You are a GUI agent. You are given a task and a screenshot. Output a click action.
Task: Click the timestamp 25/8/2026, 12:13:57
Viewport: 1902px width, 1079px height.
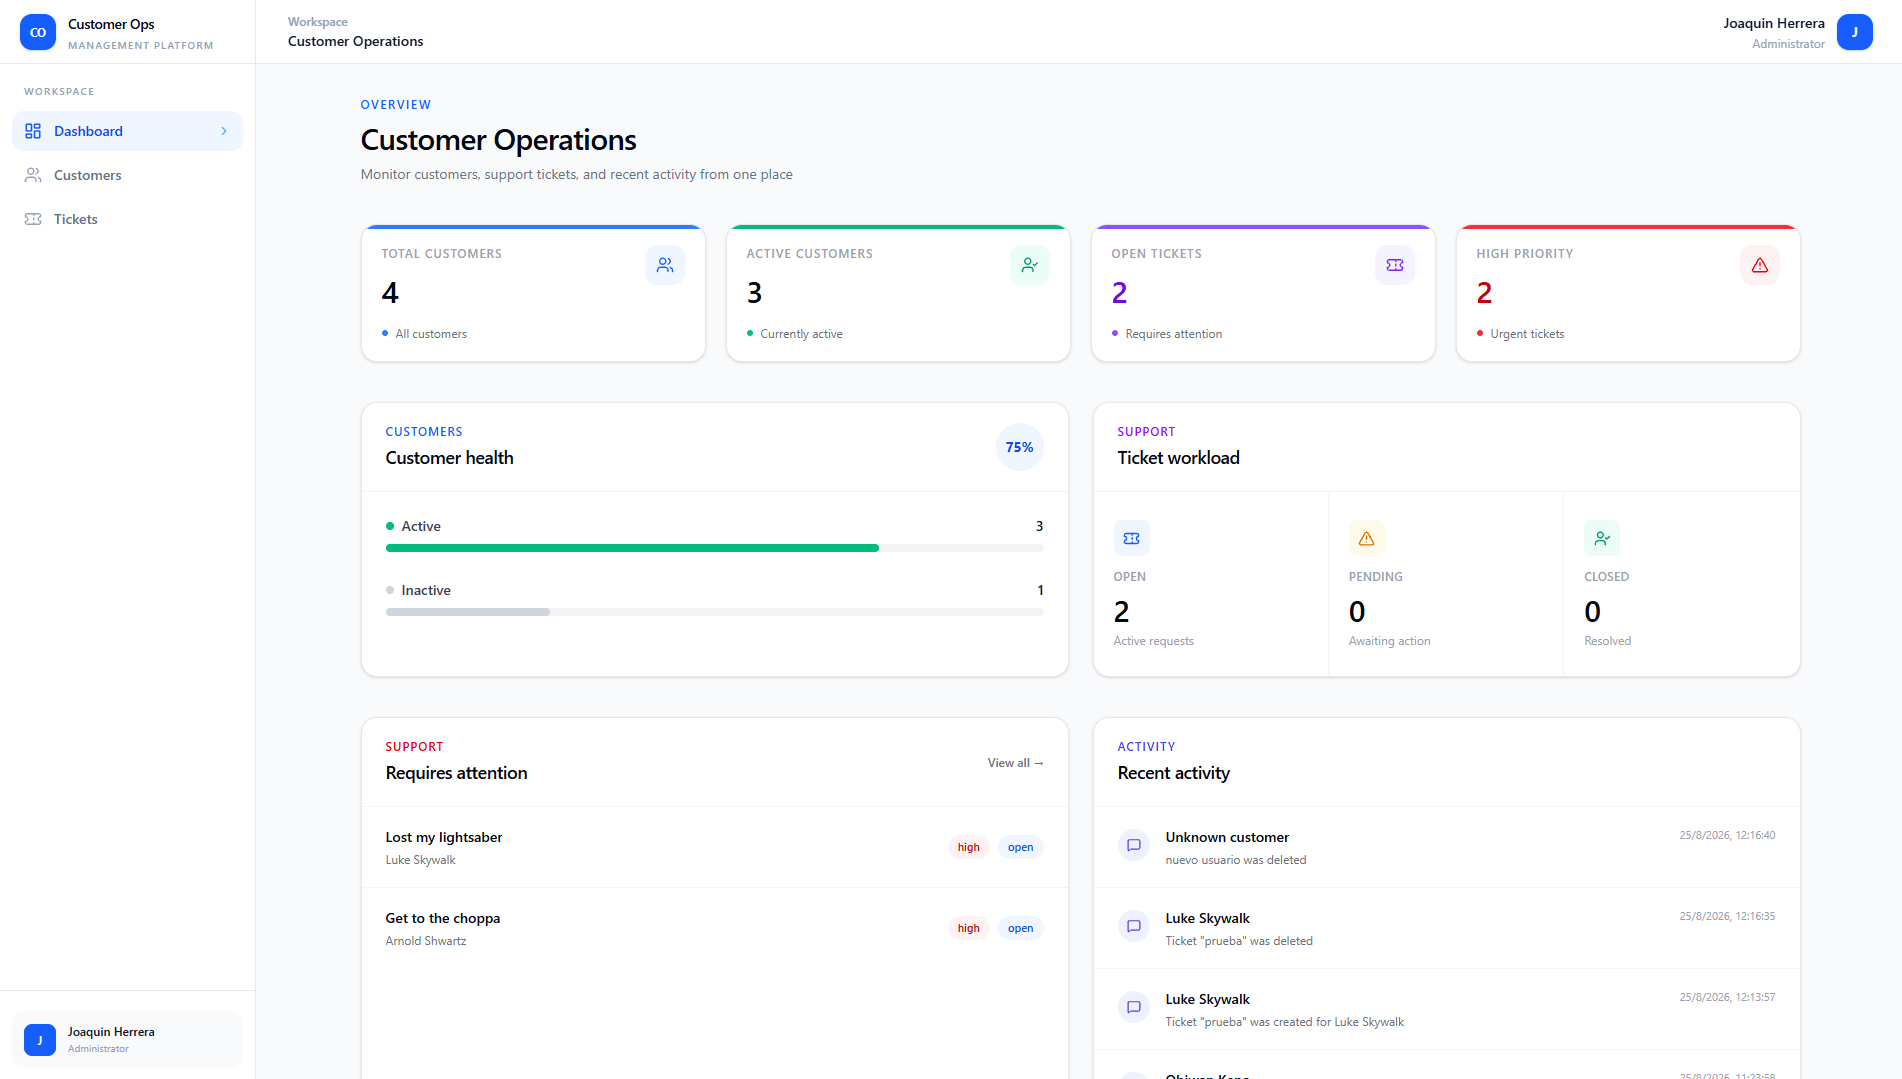[x=1727, y=997]
